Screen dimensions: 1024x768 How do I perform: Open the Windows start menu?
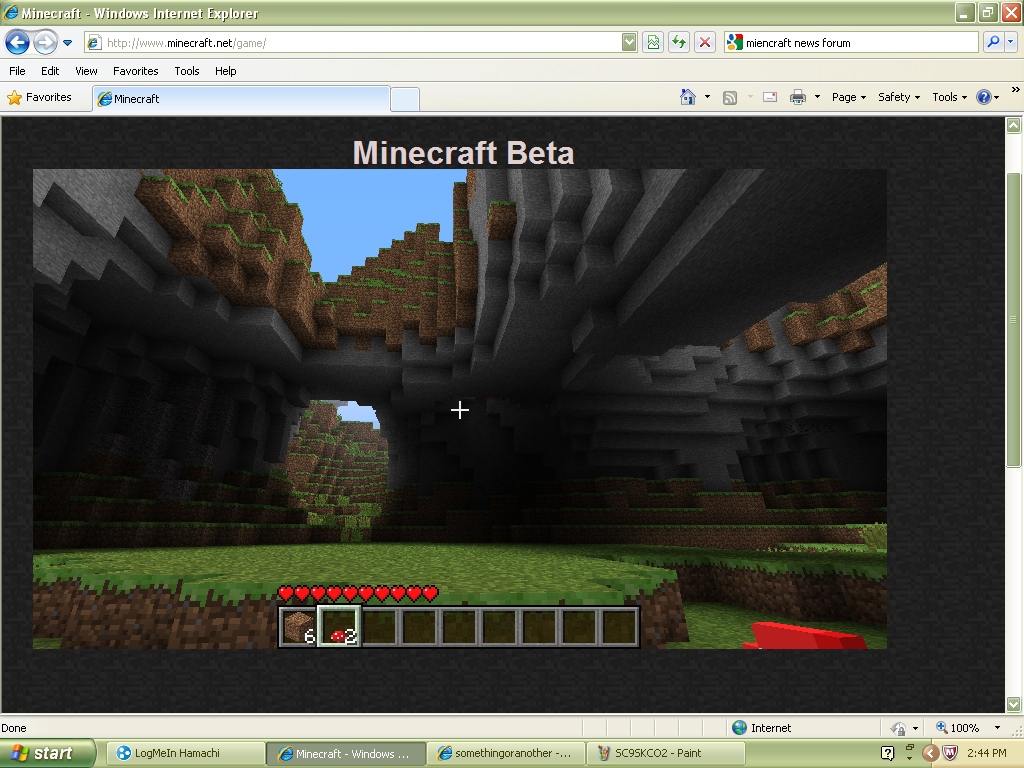[x=48, y=753]
